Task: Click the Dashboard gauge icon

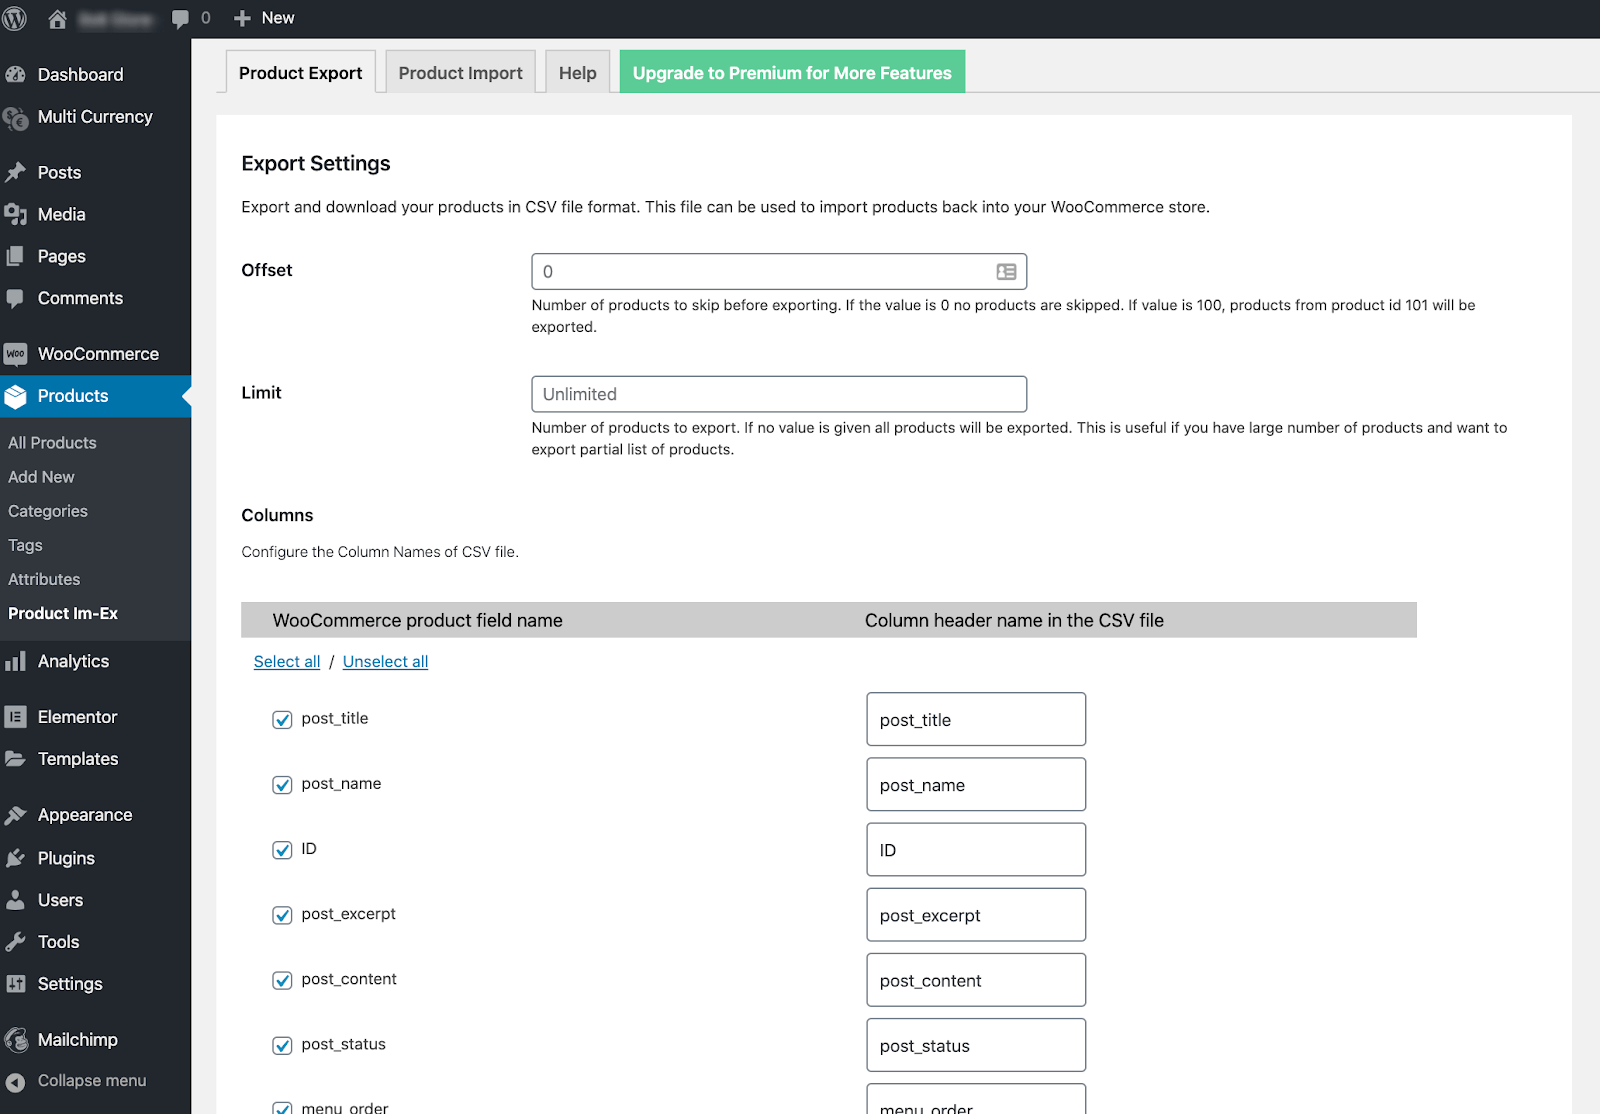Action: 15,75
